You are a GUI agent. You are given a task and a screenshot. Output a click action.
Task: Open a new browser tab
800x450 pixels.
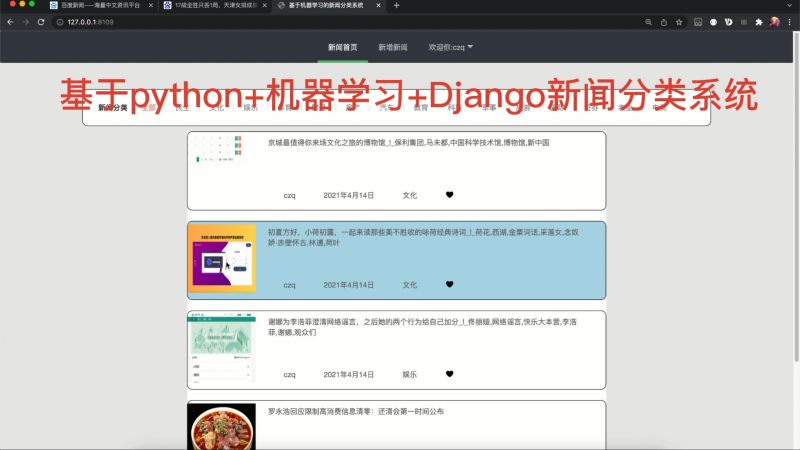click(396, 5)
